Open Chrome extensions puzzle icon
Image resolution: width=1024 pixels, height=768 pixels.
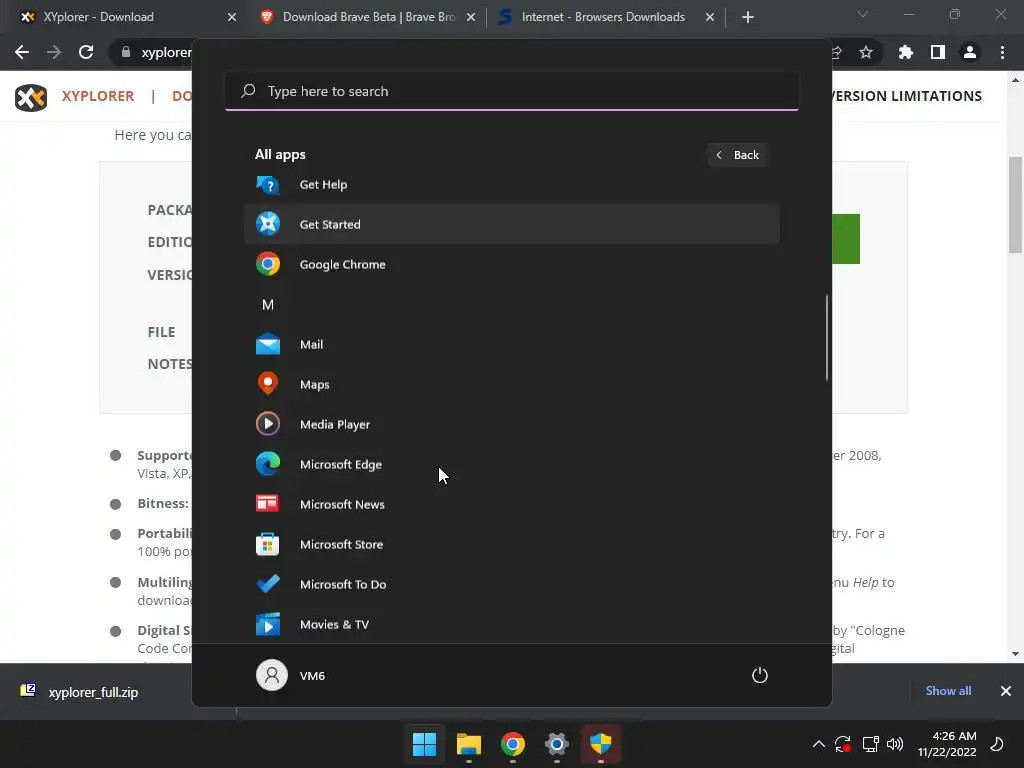pyautogui.click(x=905, y=52)
